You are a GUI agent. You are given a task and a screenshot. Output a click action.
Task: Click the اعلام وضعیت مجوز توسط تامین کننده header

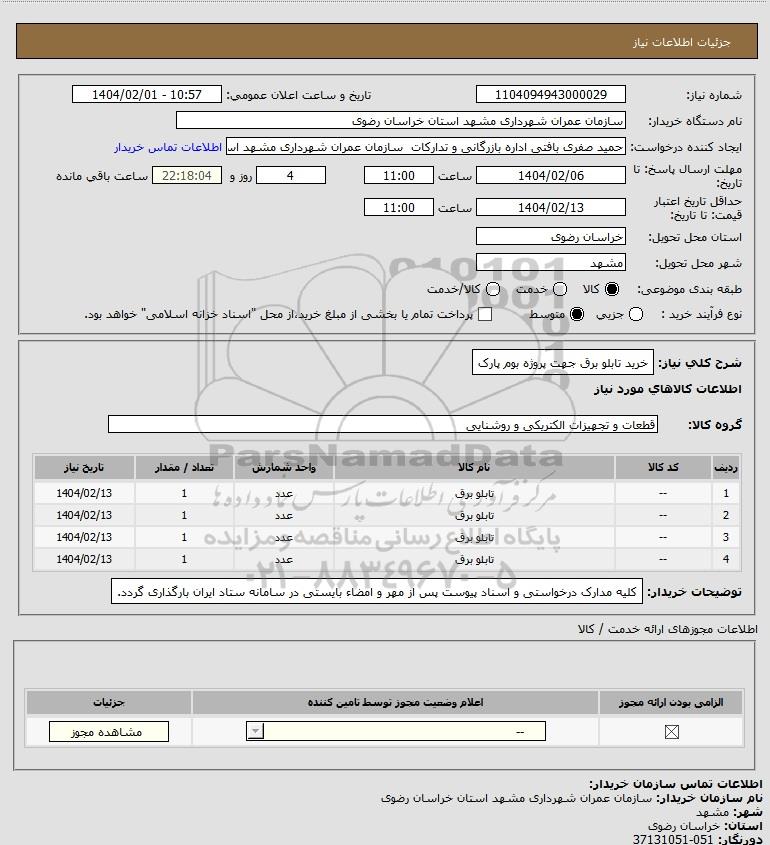click(x=395, y=702)
